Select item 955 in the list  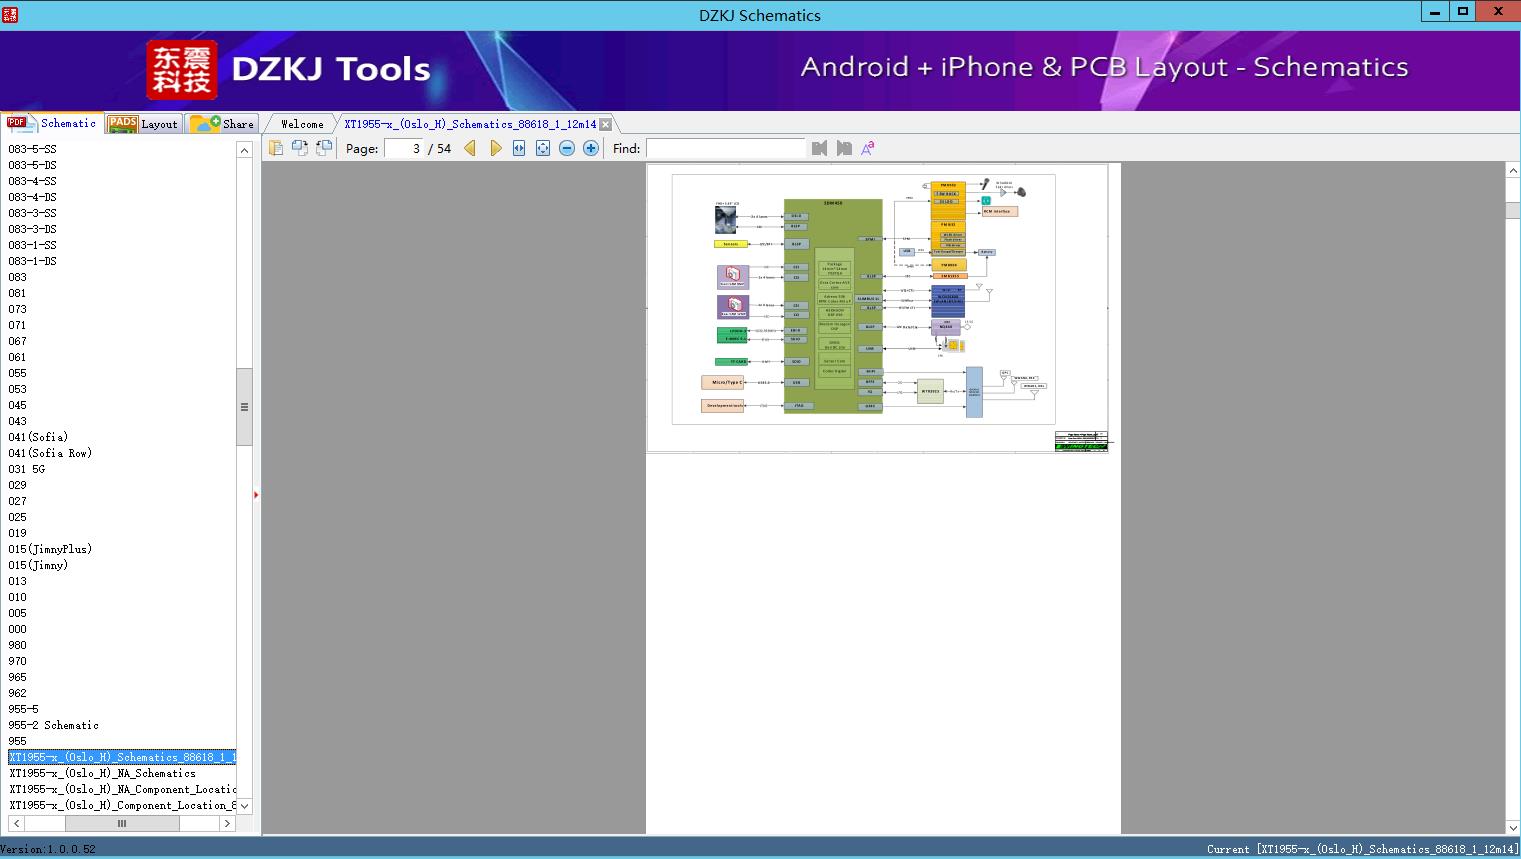click(x=18, y=741)
